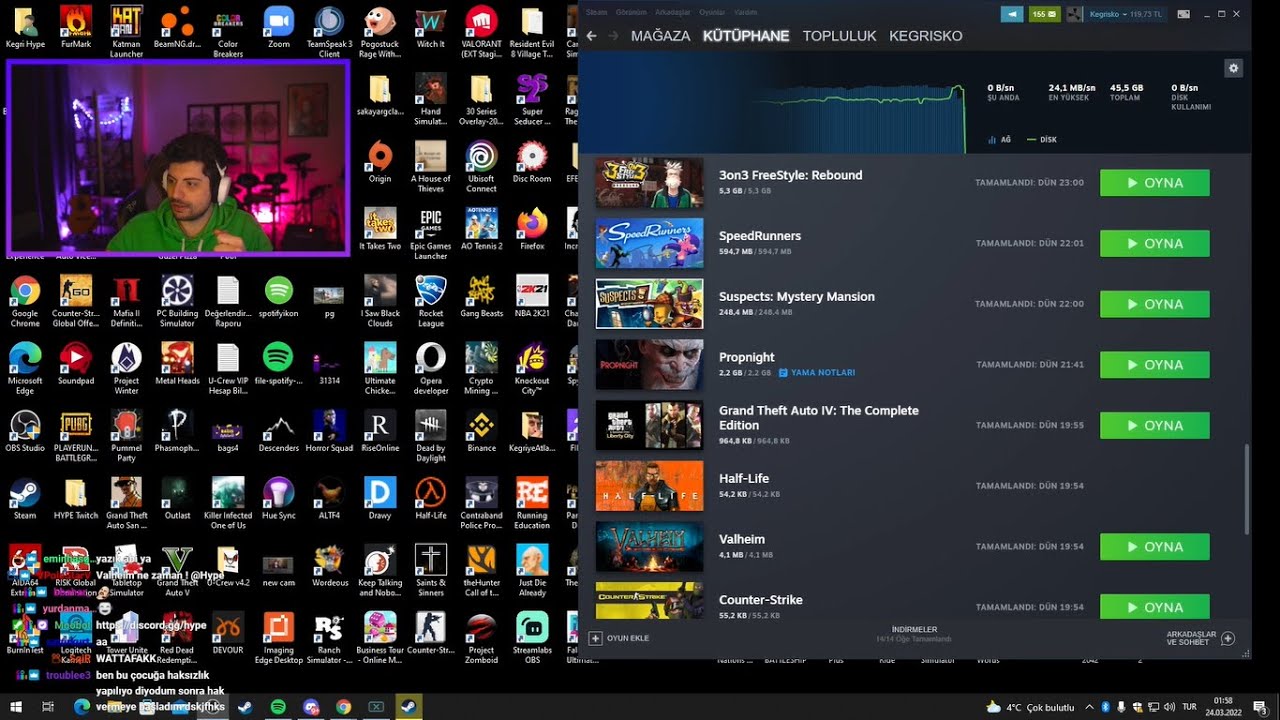Open Windows notification center
Image resolution: width=1280 pixels, height=720 pixels.
point(1260,706)
